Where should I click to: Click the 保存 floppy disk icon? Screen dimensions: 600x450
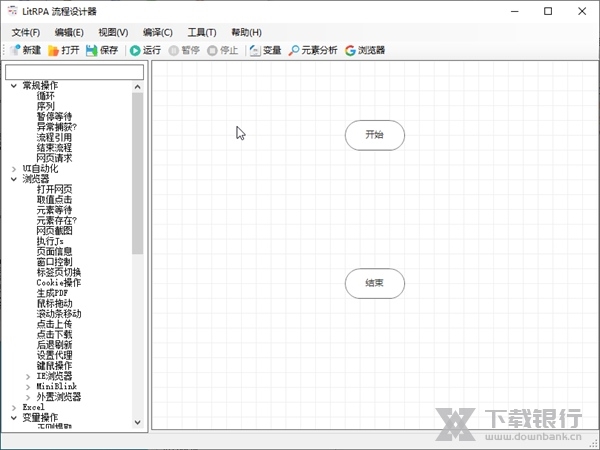[91, 50]
